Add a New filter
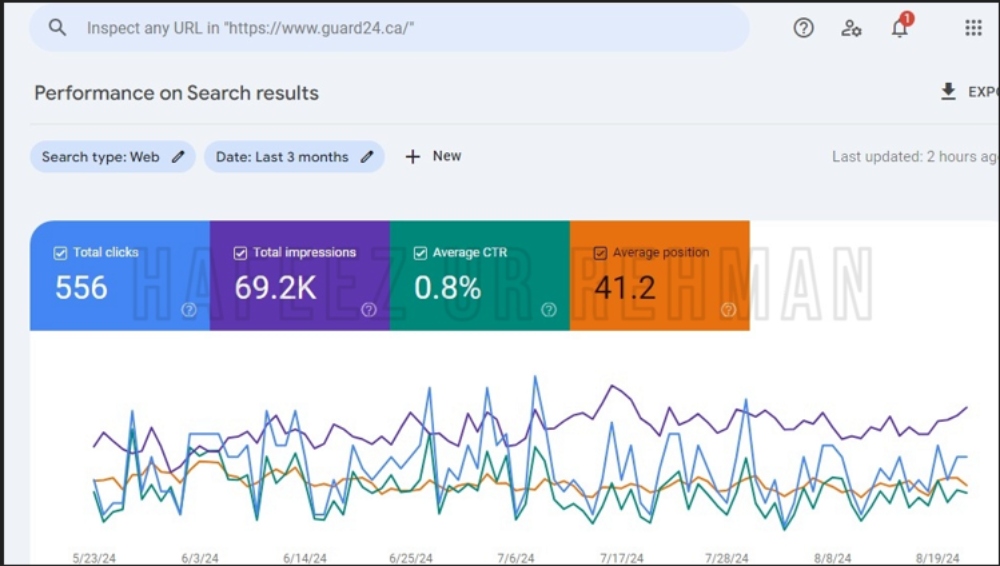1000x566 pixels. 433,156
